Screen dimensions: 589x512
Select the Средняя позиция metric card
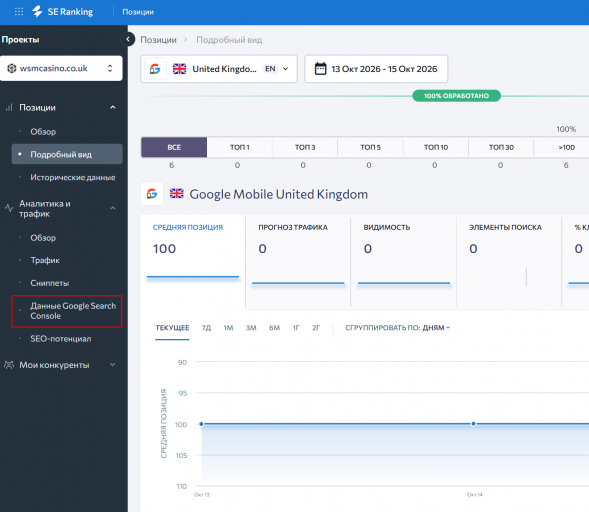click(193, 262)
